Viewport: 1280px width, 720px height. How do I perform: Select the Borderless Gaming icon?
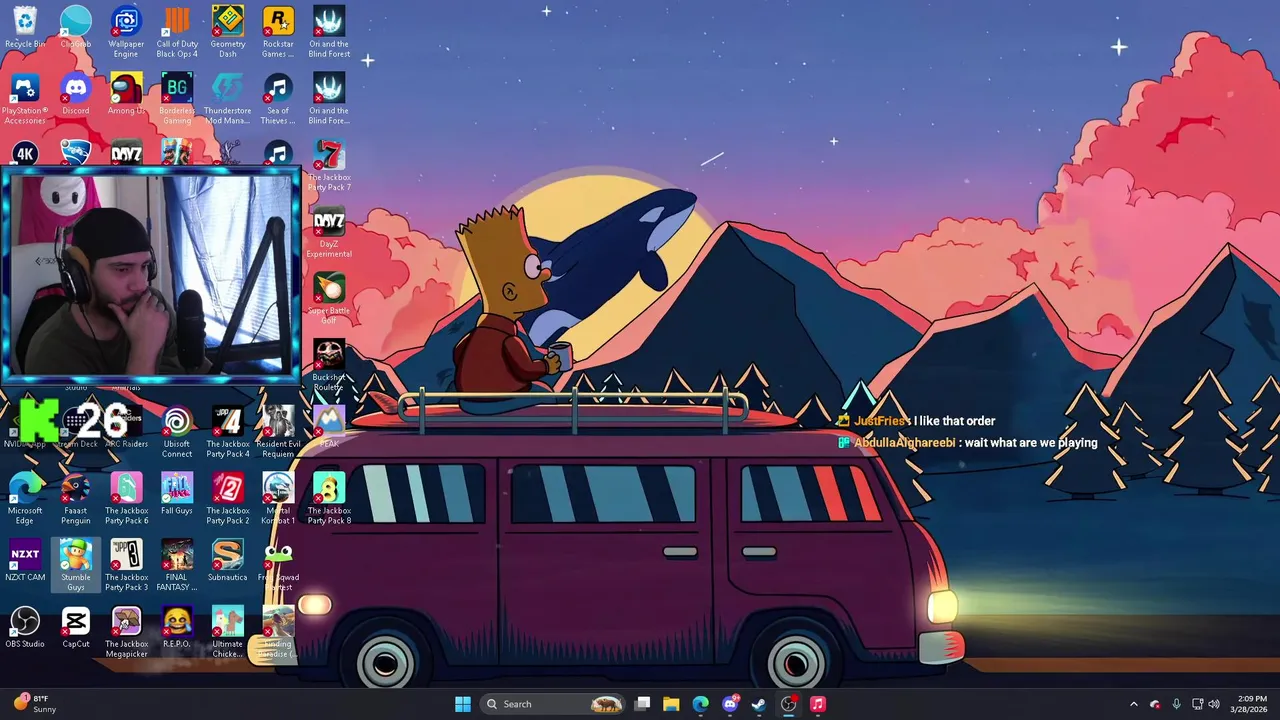click(177, 99)
